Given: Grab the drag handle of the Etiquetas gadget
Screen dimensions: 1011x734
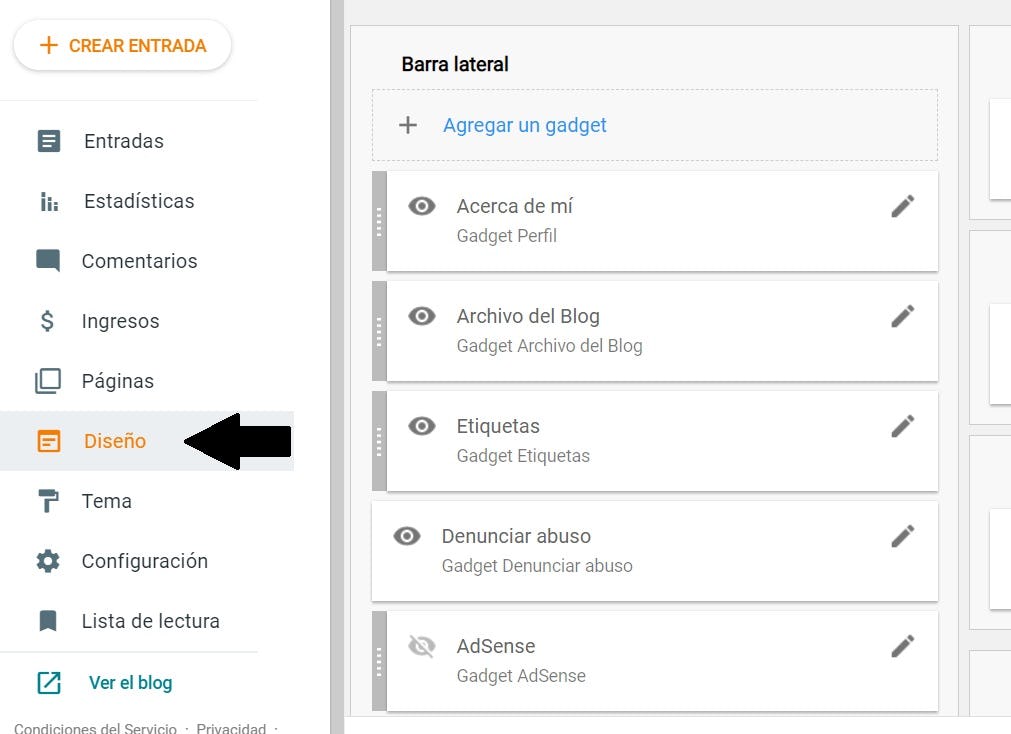Looking at the screenshot, I should [379, 441].
